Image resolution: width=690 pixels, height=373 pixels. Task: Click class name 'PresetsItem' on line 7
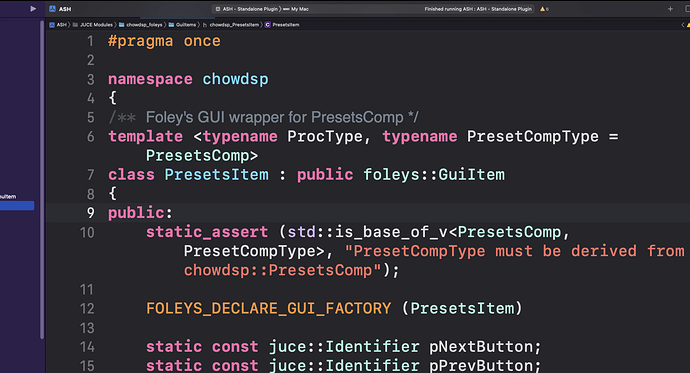(217, 175)
